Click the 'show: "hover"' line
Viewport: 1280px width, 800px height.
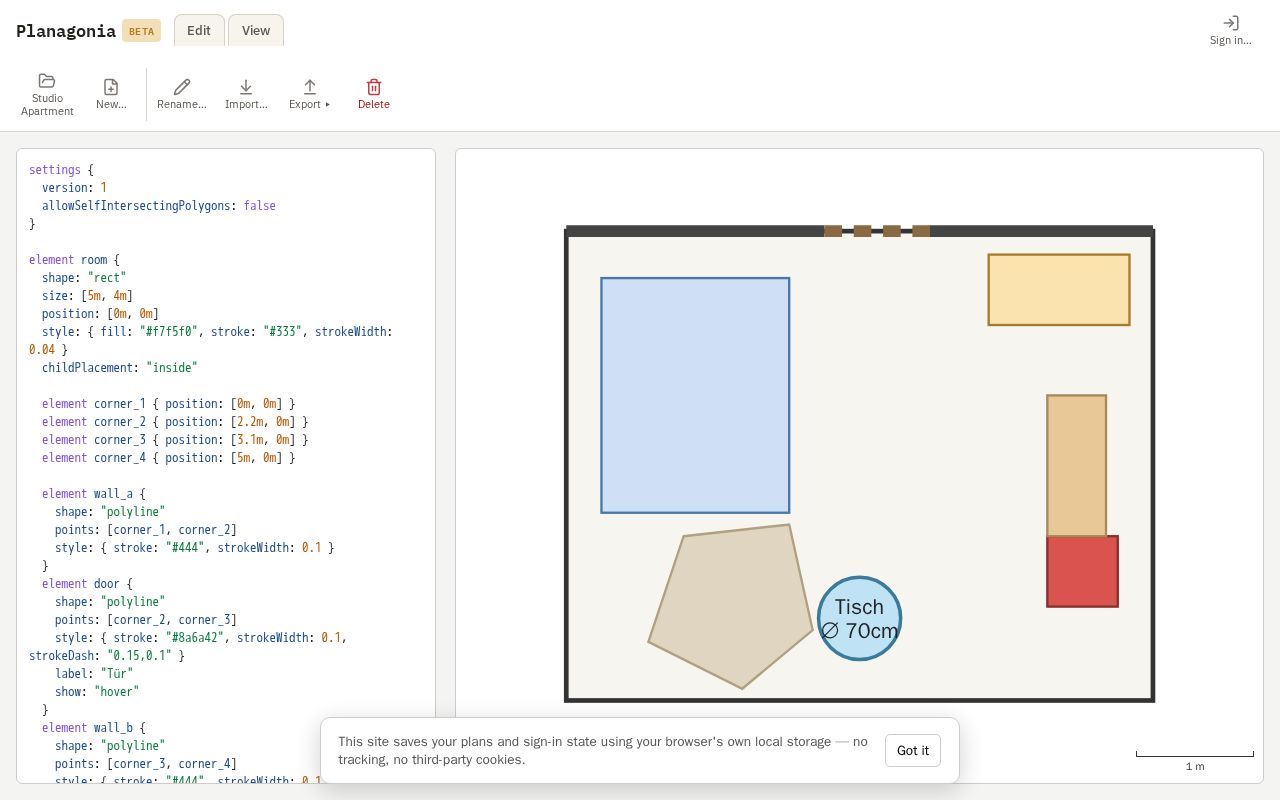point(97,692)
